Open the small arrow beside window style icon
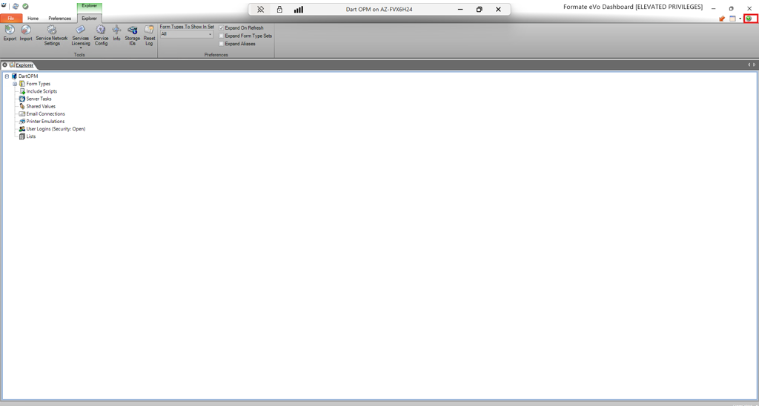This screenshot has height=406, width=759. (x=740, y=19)
